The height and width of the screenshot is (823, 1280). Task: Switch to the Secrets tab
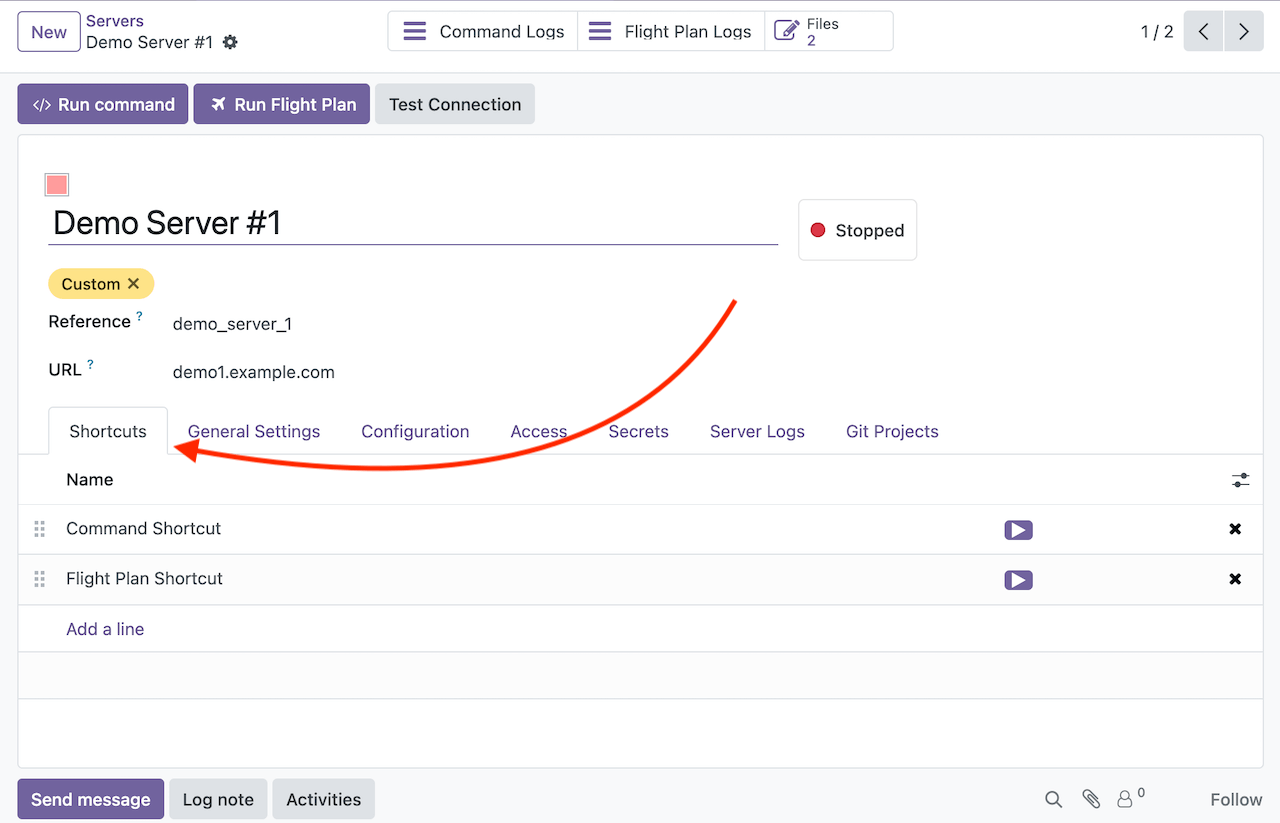click(x=638, y=431)
